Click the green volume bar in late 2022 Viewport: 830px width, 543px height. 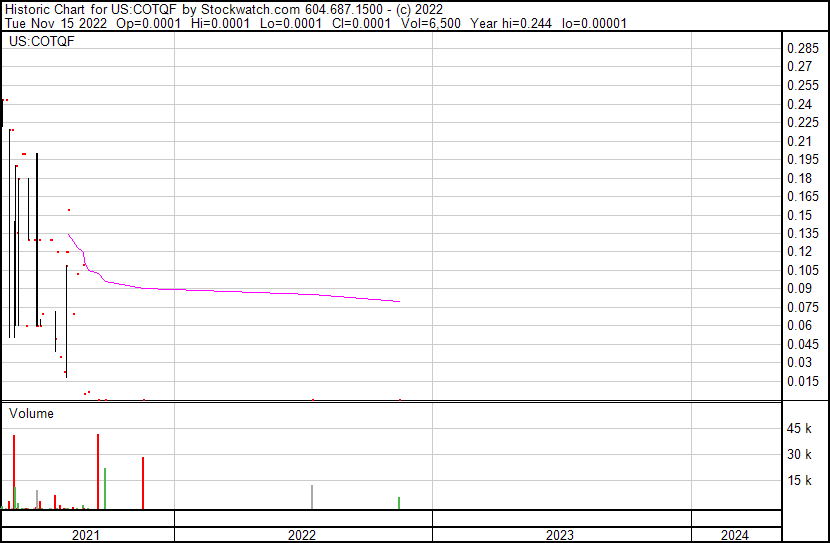pyautogui.click(x=399, y=503)
